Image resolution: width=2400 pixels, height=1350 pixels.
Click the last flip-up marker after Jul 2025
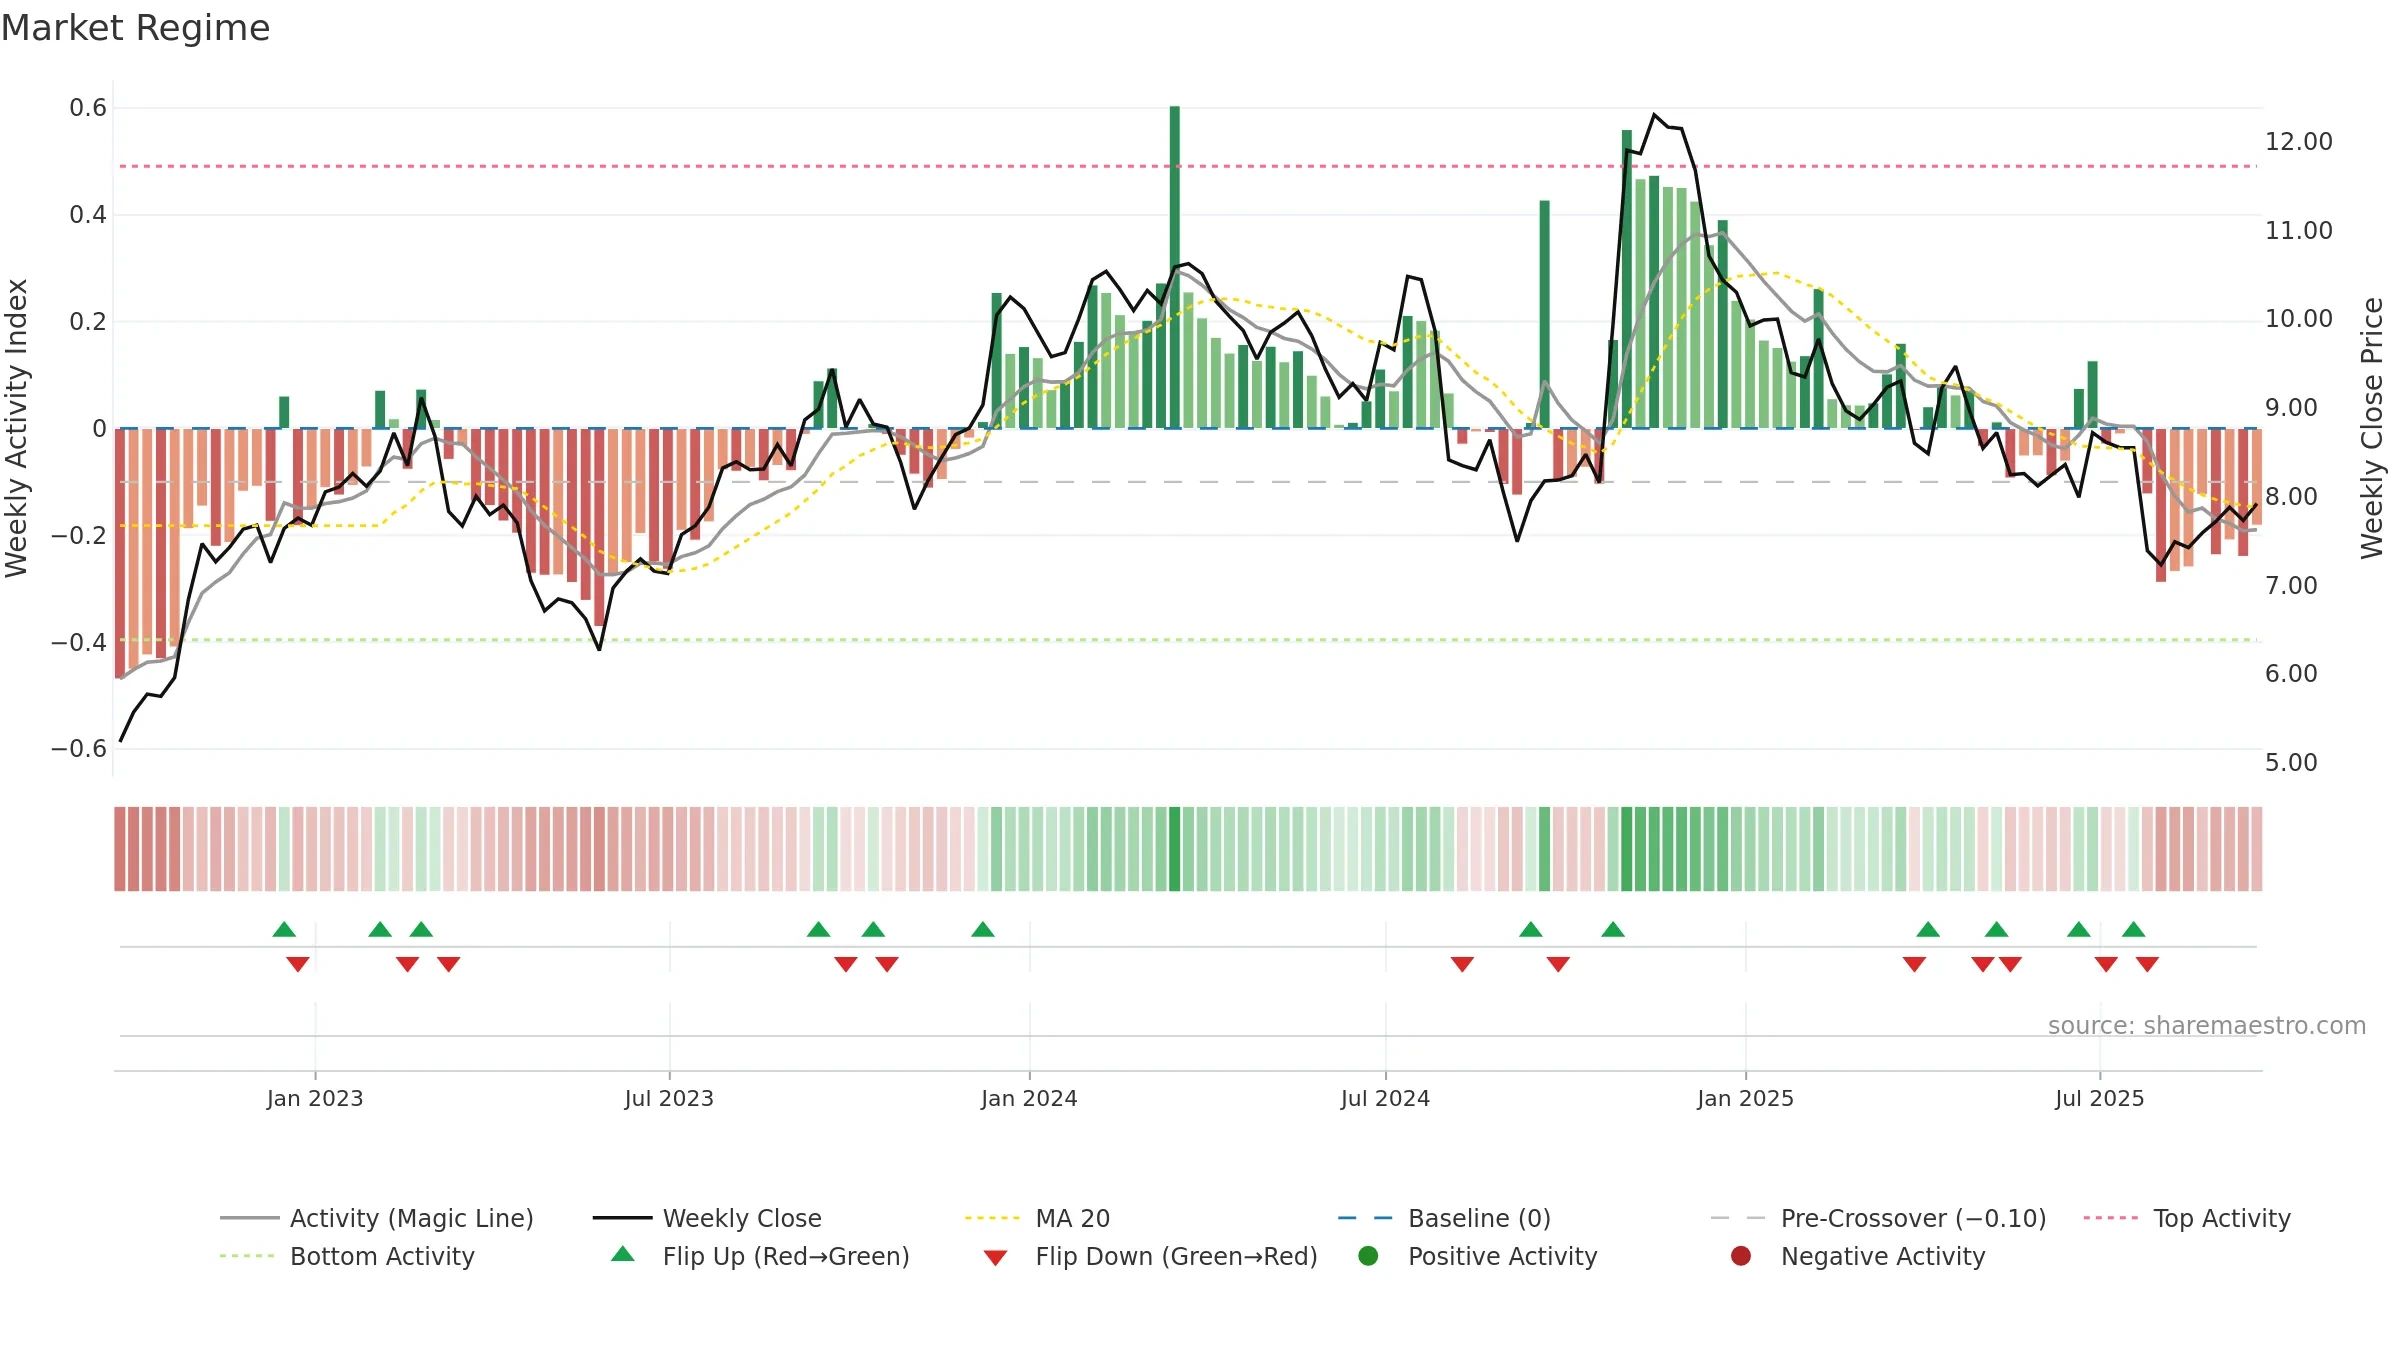(x=2134, y=929)
